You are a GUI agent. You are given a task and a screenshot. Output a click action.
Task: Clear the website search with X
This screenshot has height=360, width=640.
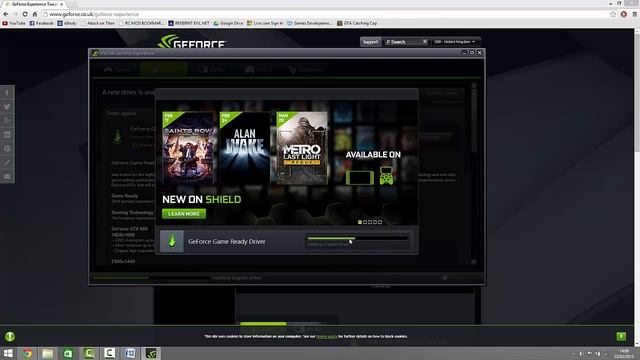tap(424, 42)
